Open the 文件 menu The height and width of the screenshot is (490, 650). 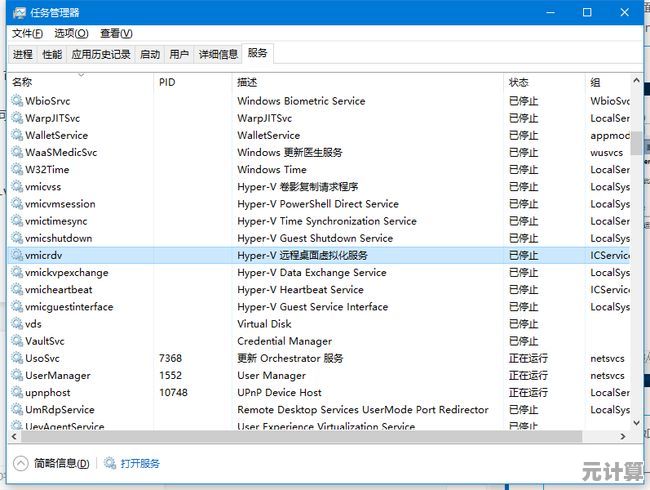point(27,33)
